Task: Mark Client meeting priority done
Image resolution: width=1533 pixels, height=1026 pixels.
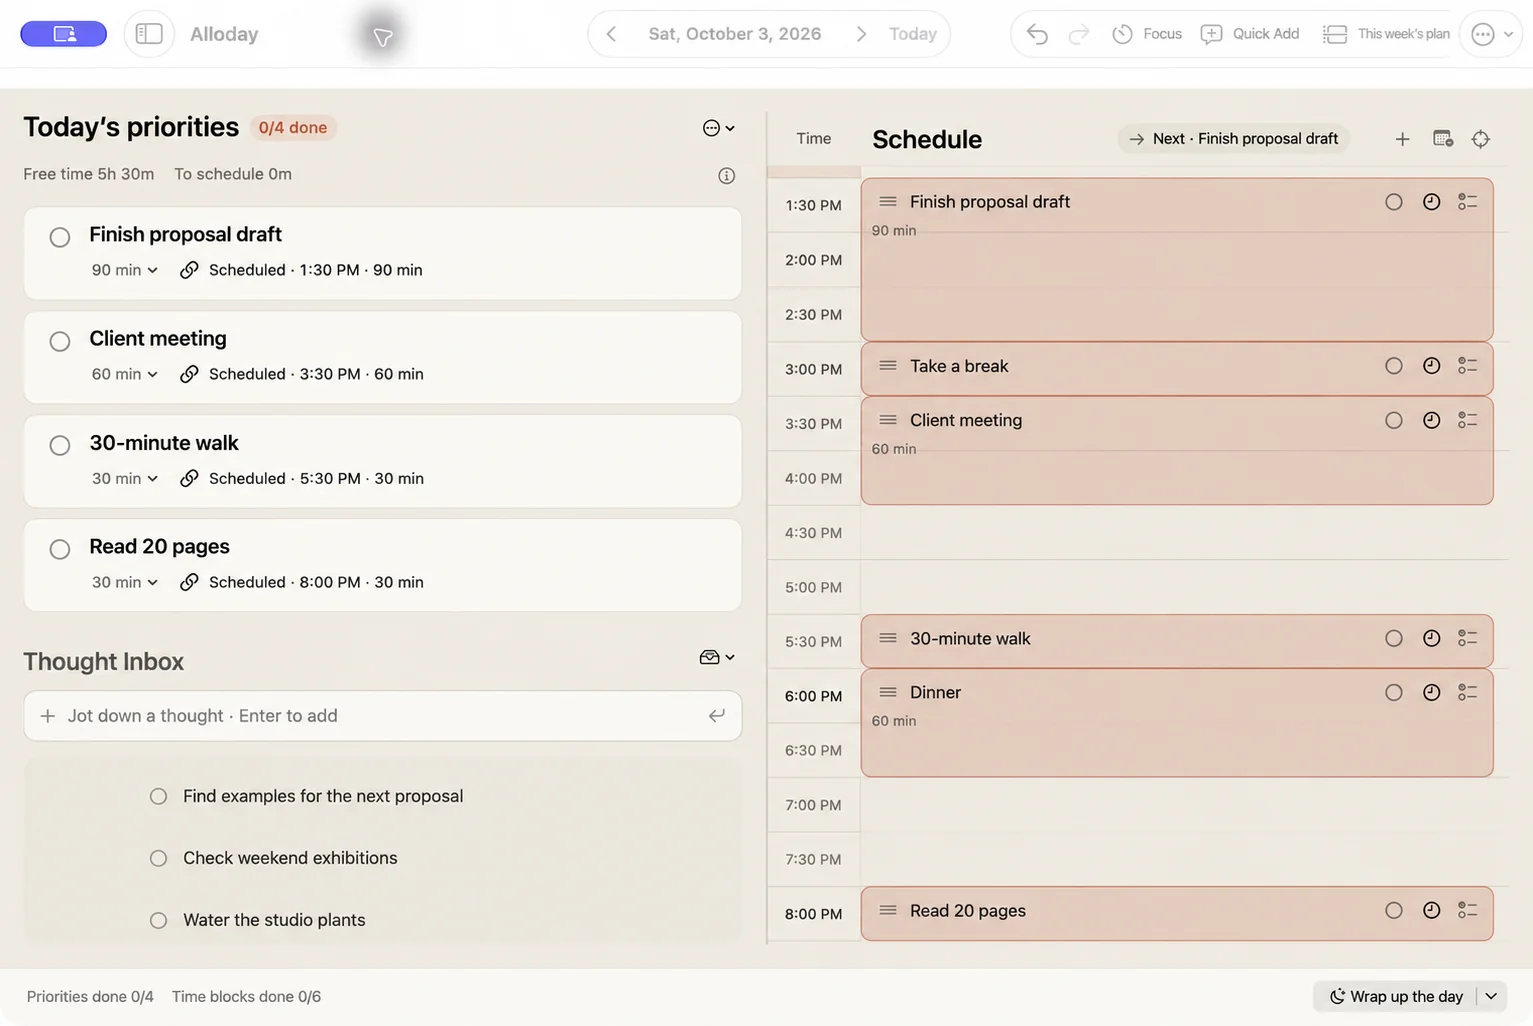Action: click(x=60, y=341)
